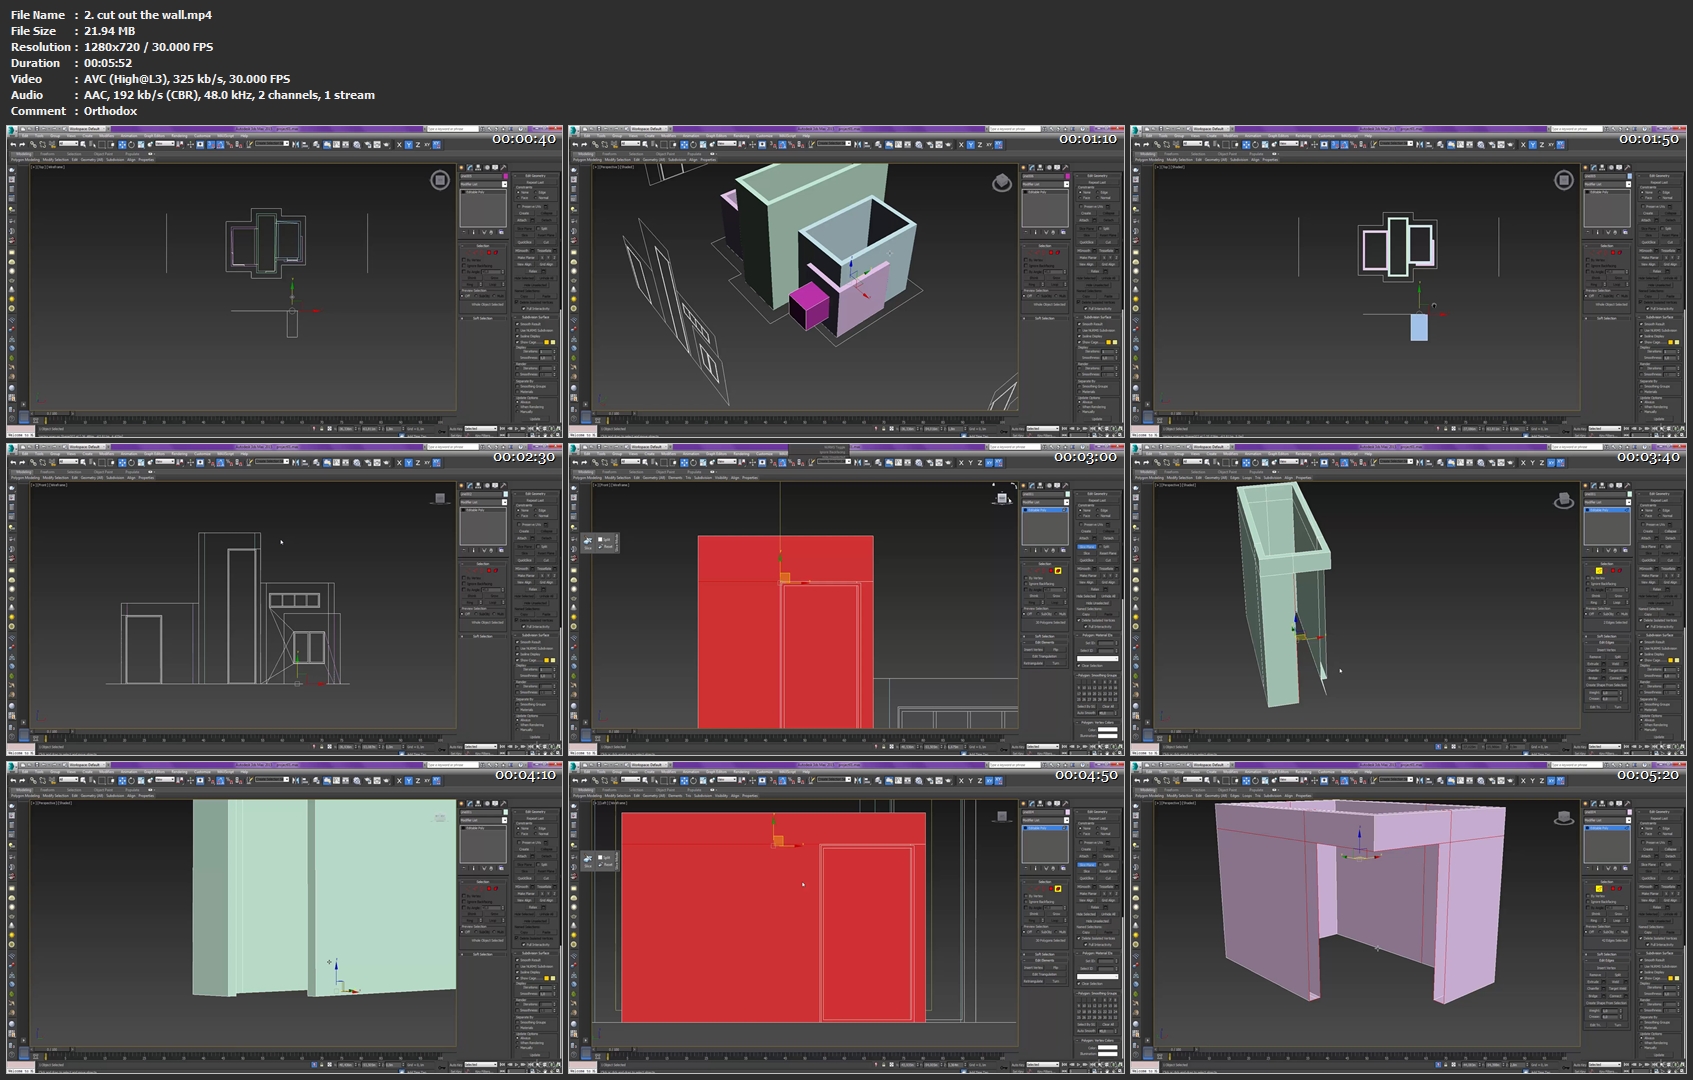Viewport: 1693px width, 1080px height.
Task: Click Redo icon in 00:00:40 frame
Action: [22, 144]
